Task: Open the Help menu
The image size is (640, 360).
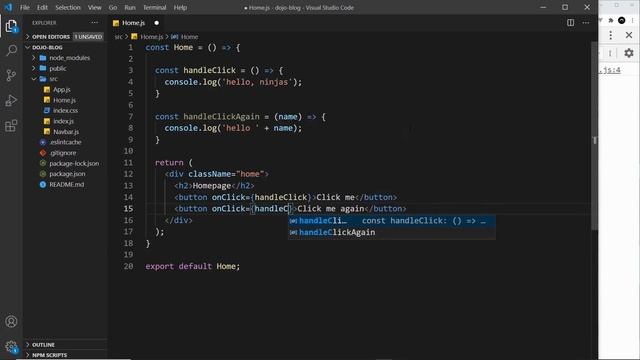Action: point(180,7)
